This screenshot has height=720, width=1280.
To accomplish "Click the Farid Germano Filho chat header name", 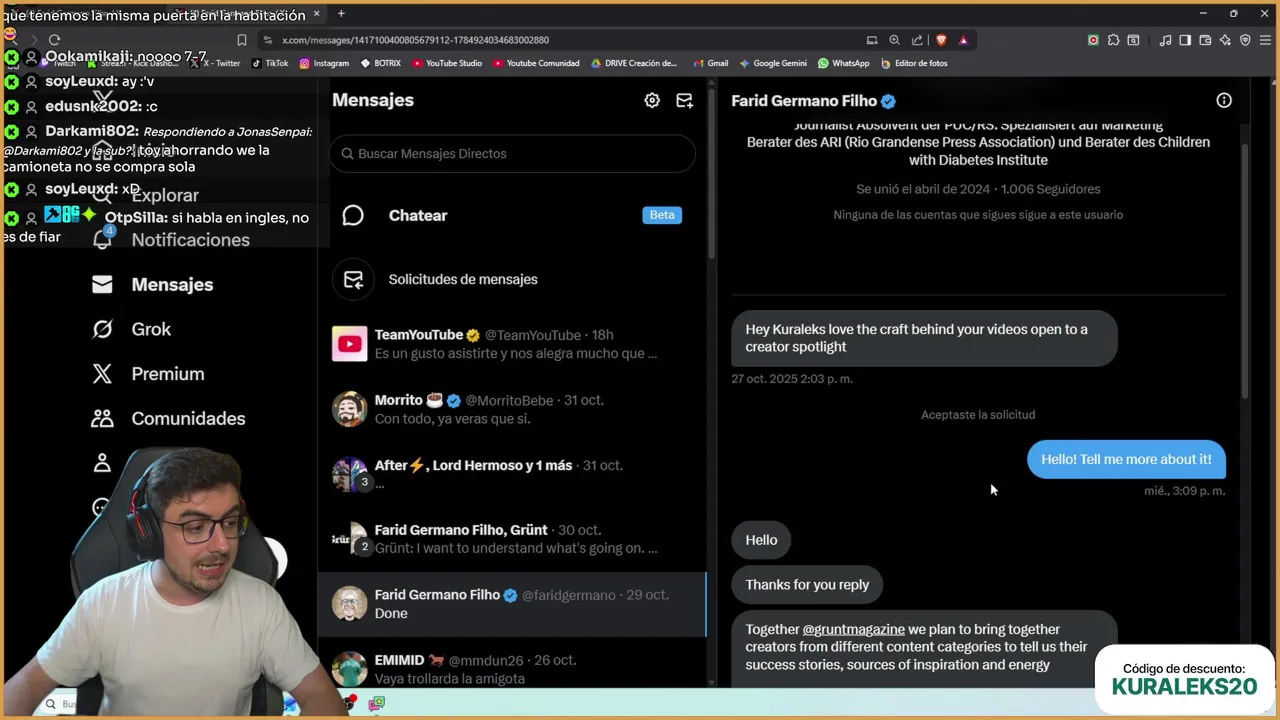I will (804, 101).
